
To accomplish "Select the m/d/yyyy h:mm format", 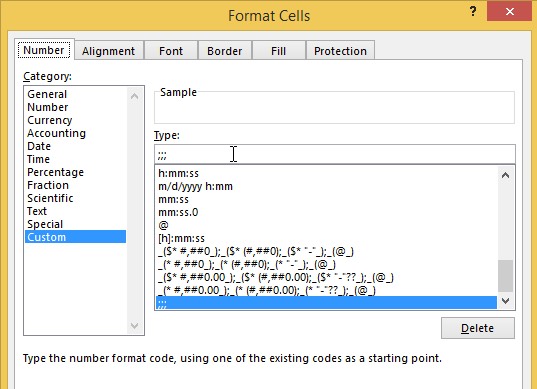I will (x=195, y=186).
